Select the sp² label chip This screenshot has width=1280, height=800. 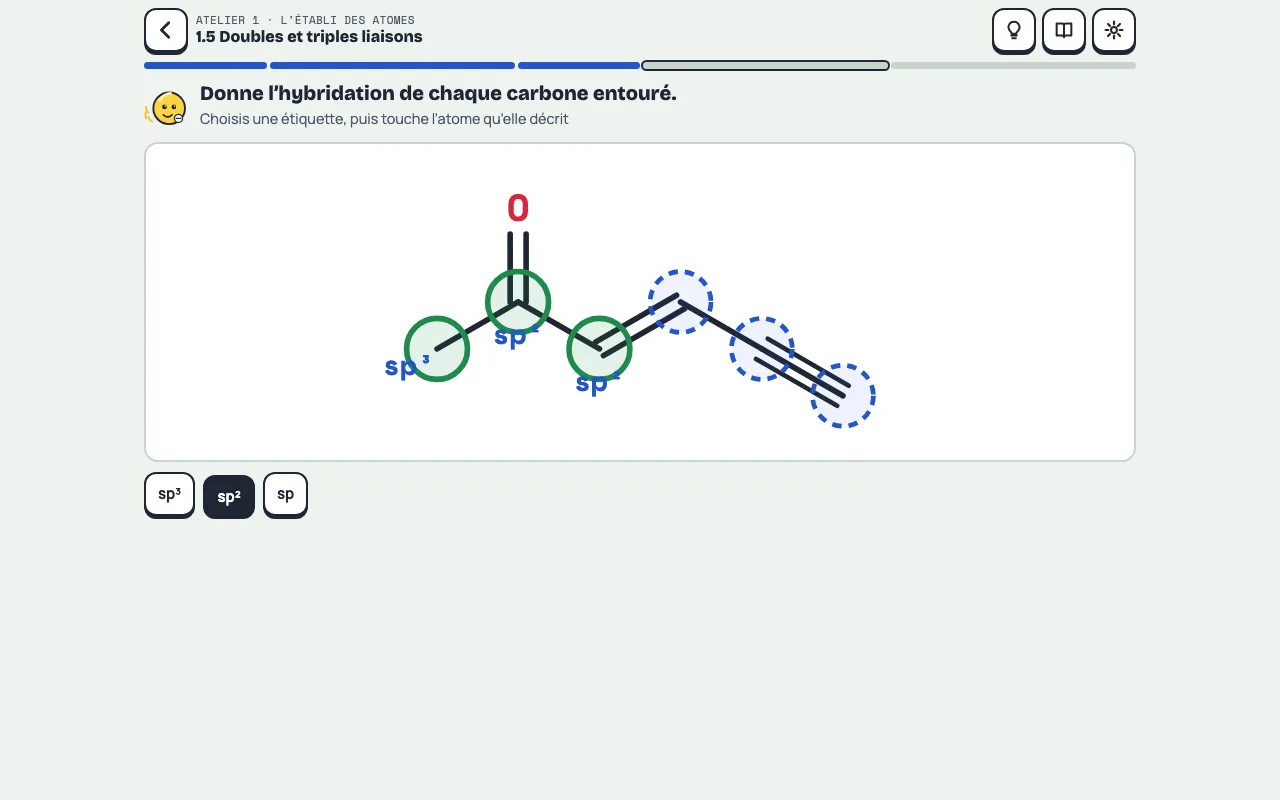pos(229,496)
